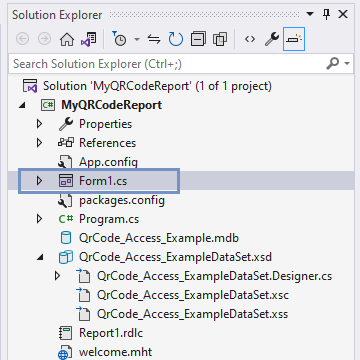The height and width of the screenshot is (360, 360).
Task: Click the Solution Explorer title text
Action: [57, 15]
